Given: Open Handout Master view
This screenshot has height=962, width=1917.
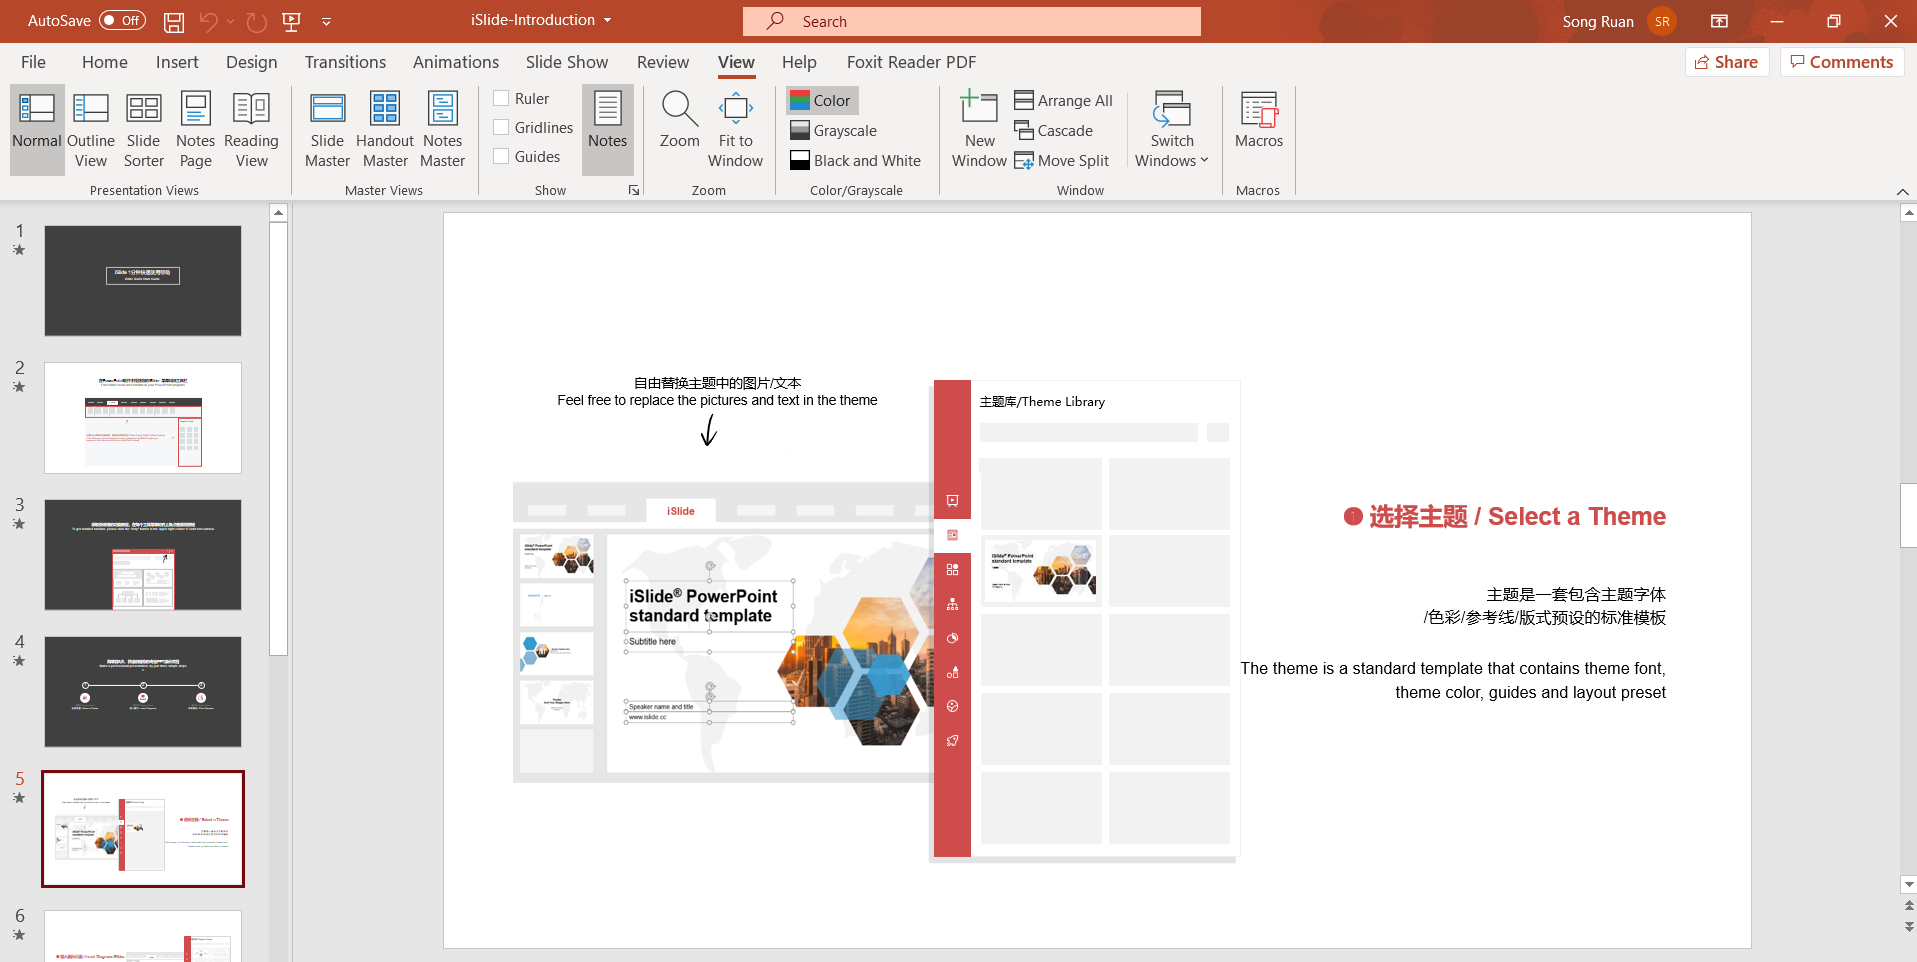Looking at the screenshot, I should pyautogui.click(x=385, y=130).
